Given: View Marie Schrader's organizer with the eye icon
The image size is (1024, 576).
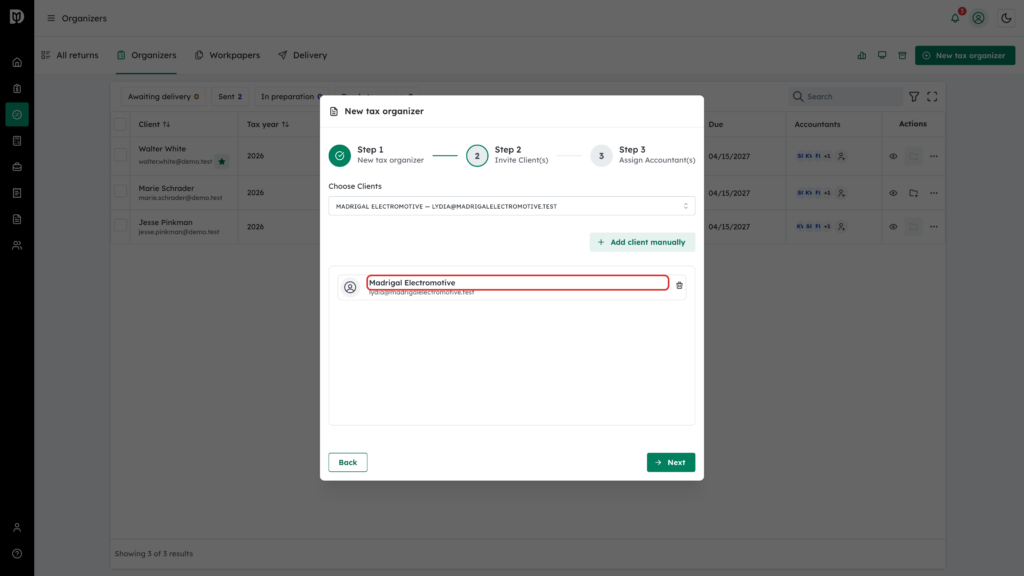Looking at the screenshot, I should click(x=893, y=193).
